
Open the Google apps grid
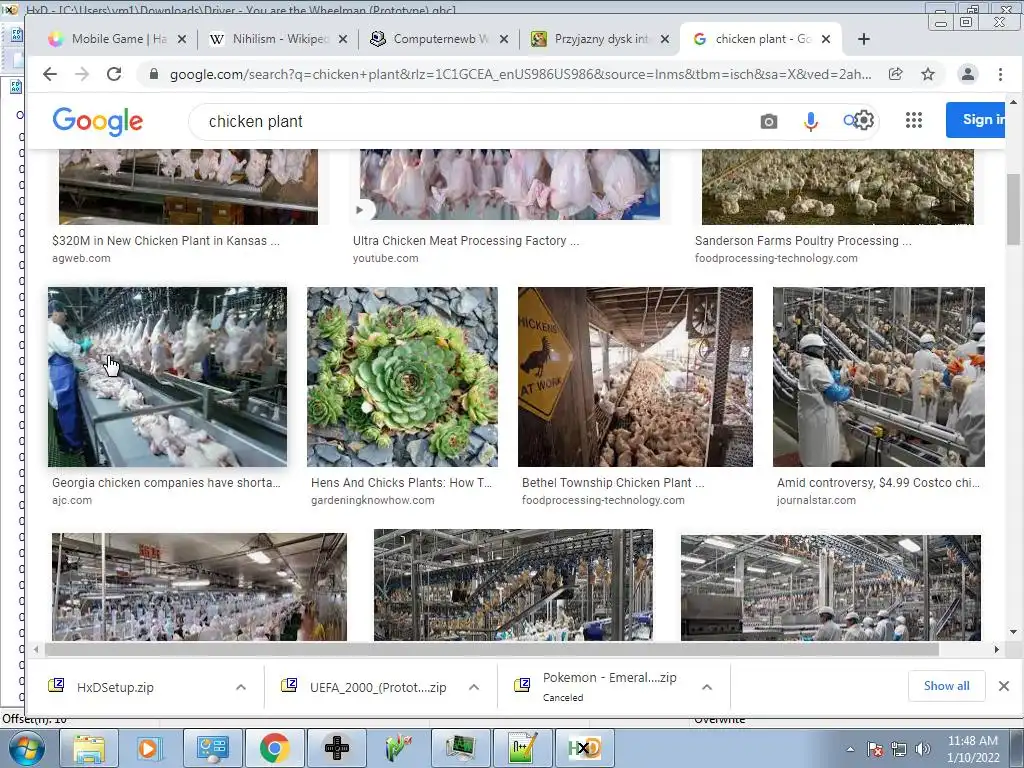(914, 120)
